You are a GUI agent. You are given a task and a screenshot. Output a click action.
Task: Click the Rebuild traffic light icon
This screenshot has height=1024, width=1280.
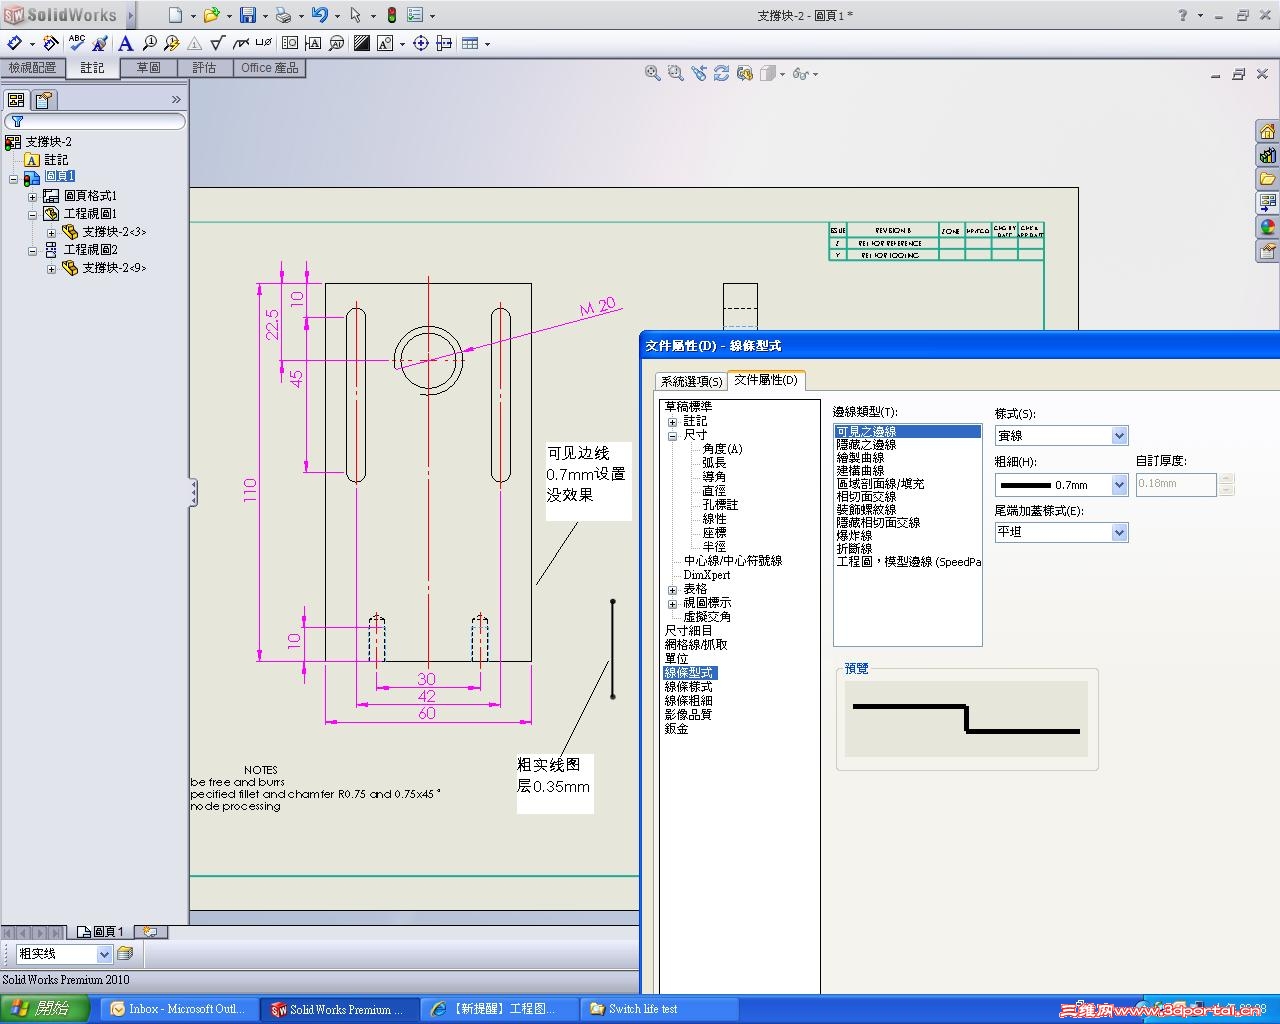click(x=391, y=15)
